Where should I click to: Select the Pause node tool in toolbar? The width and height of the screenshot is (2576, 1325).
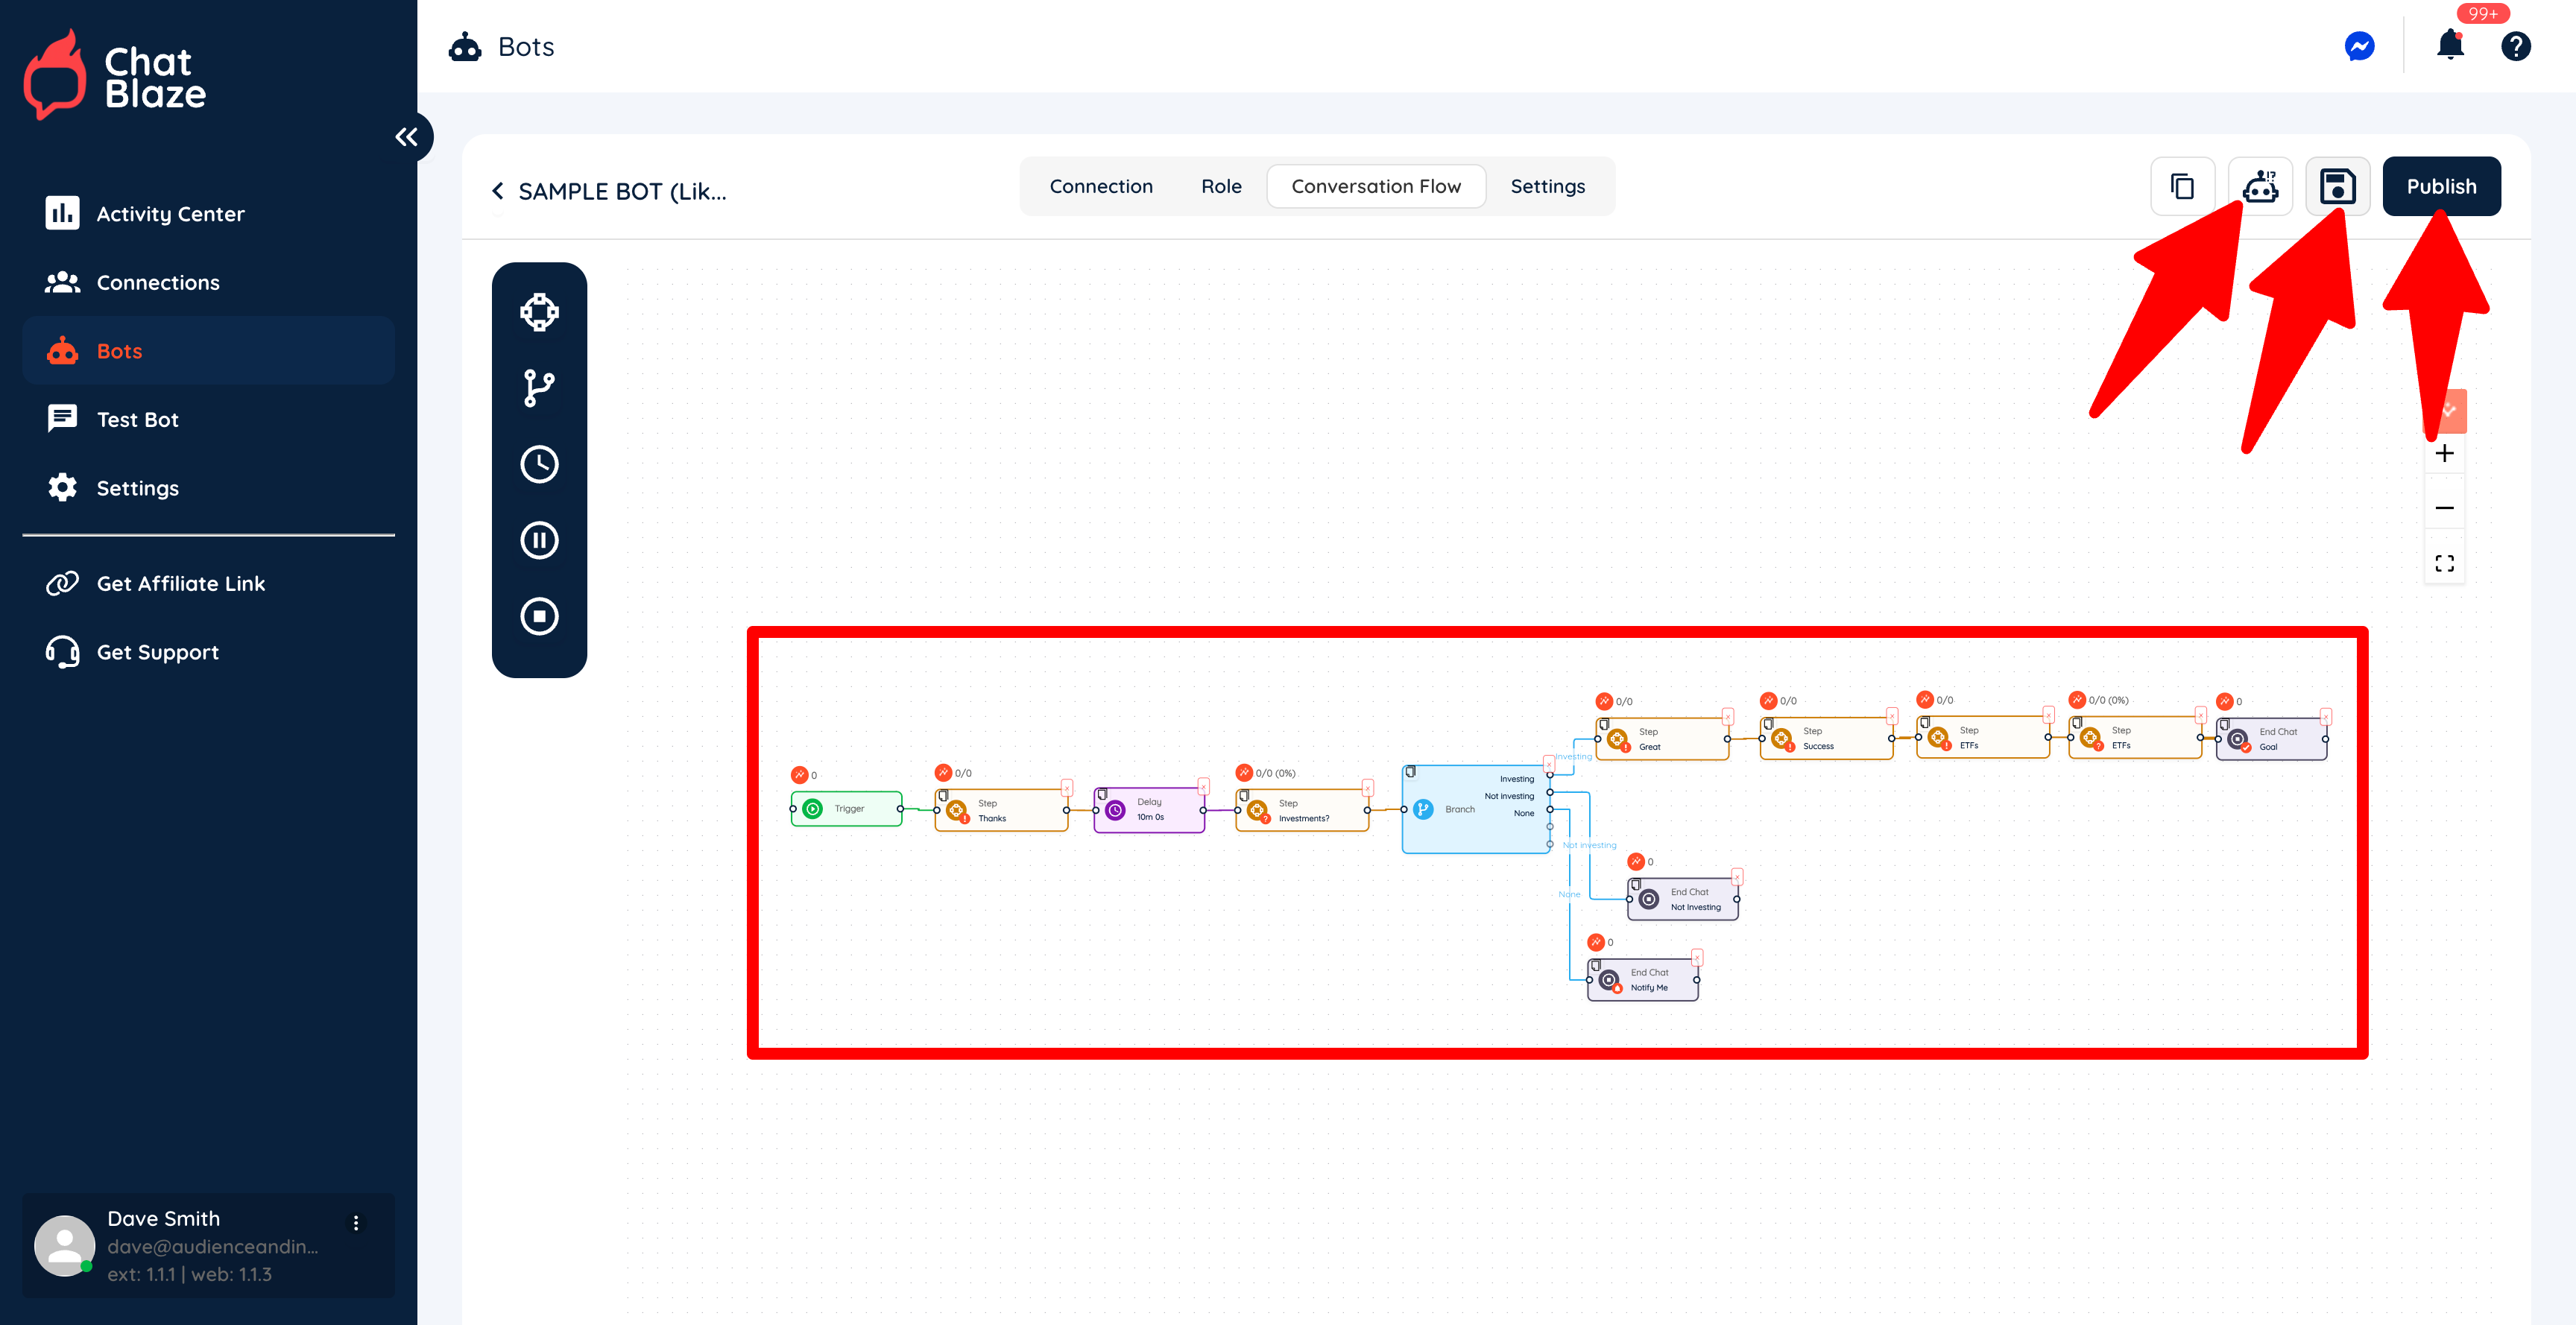[539, 540]
